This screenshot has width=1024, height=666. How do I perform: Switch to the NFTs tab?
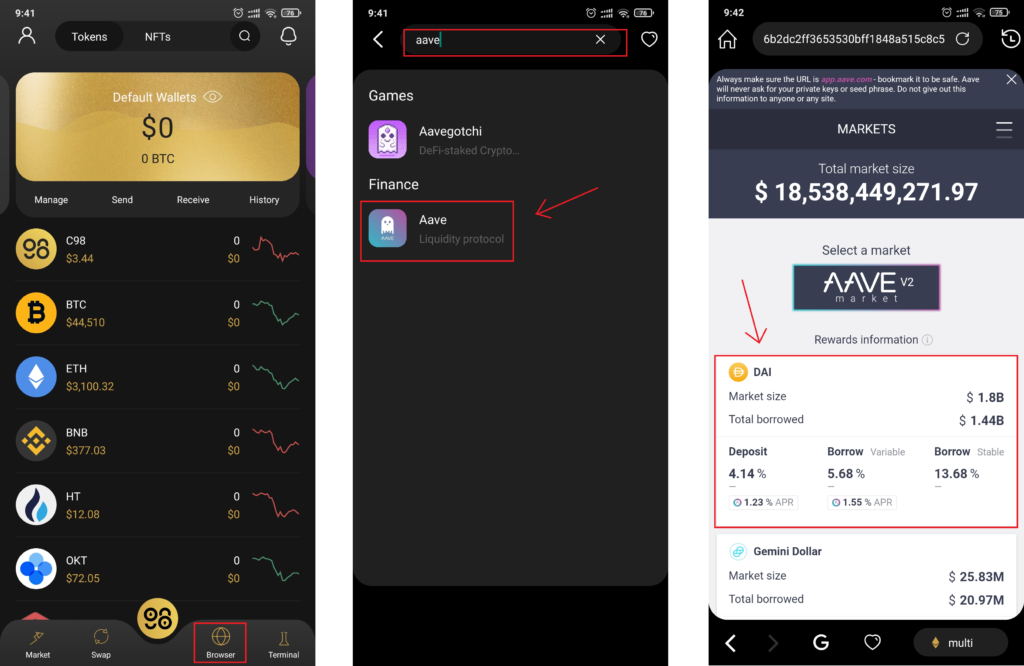coord(157,37)
